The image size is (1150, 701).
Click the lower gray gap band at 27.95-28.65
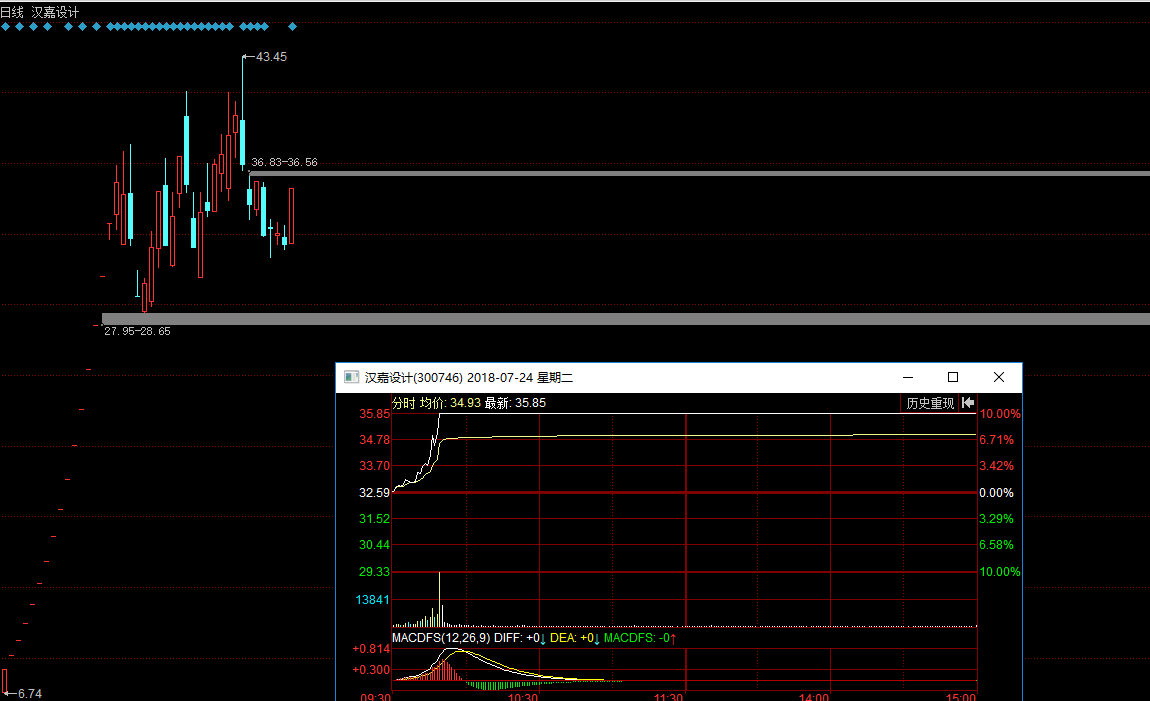coord(626,319)
